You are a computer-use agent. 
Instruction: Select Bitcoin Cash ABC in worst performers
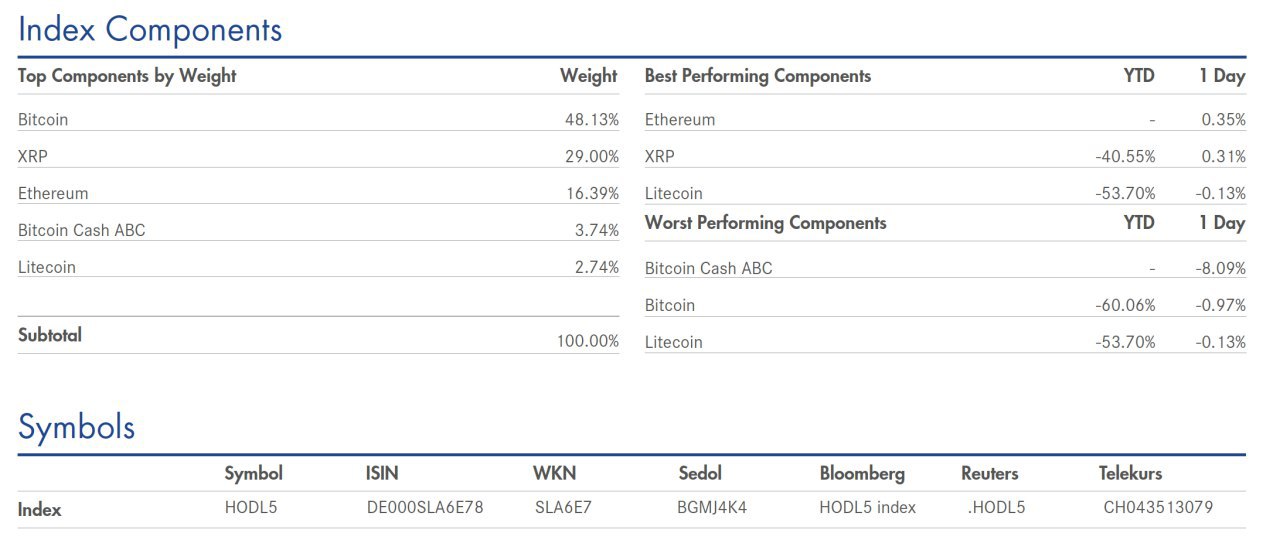coord(709,269)
